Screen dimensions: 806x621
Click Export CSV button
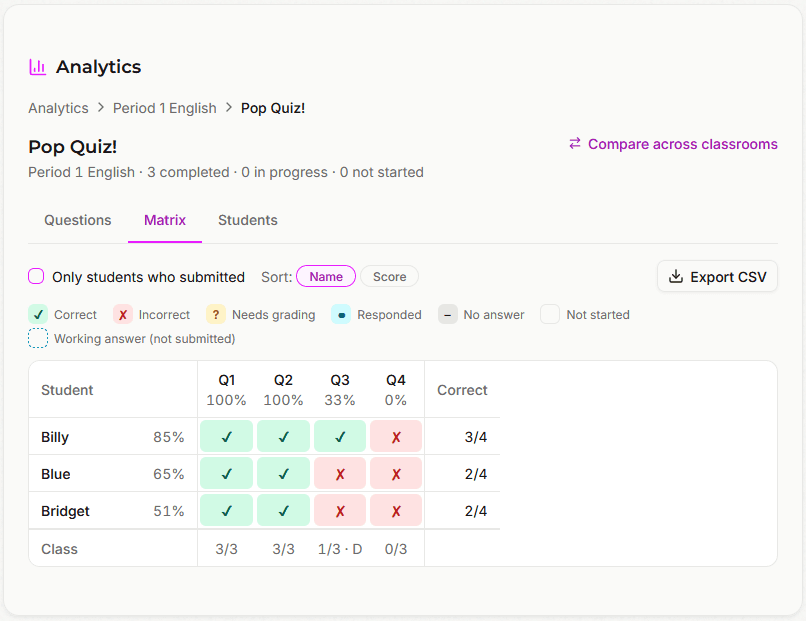pos(717,277)
